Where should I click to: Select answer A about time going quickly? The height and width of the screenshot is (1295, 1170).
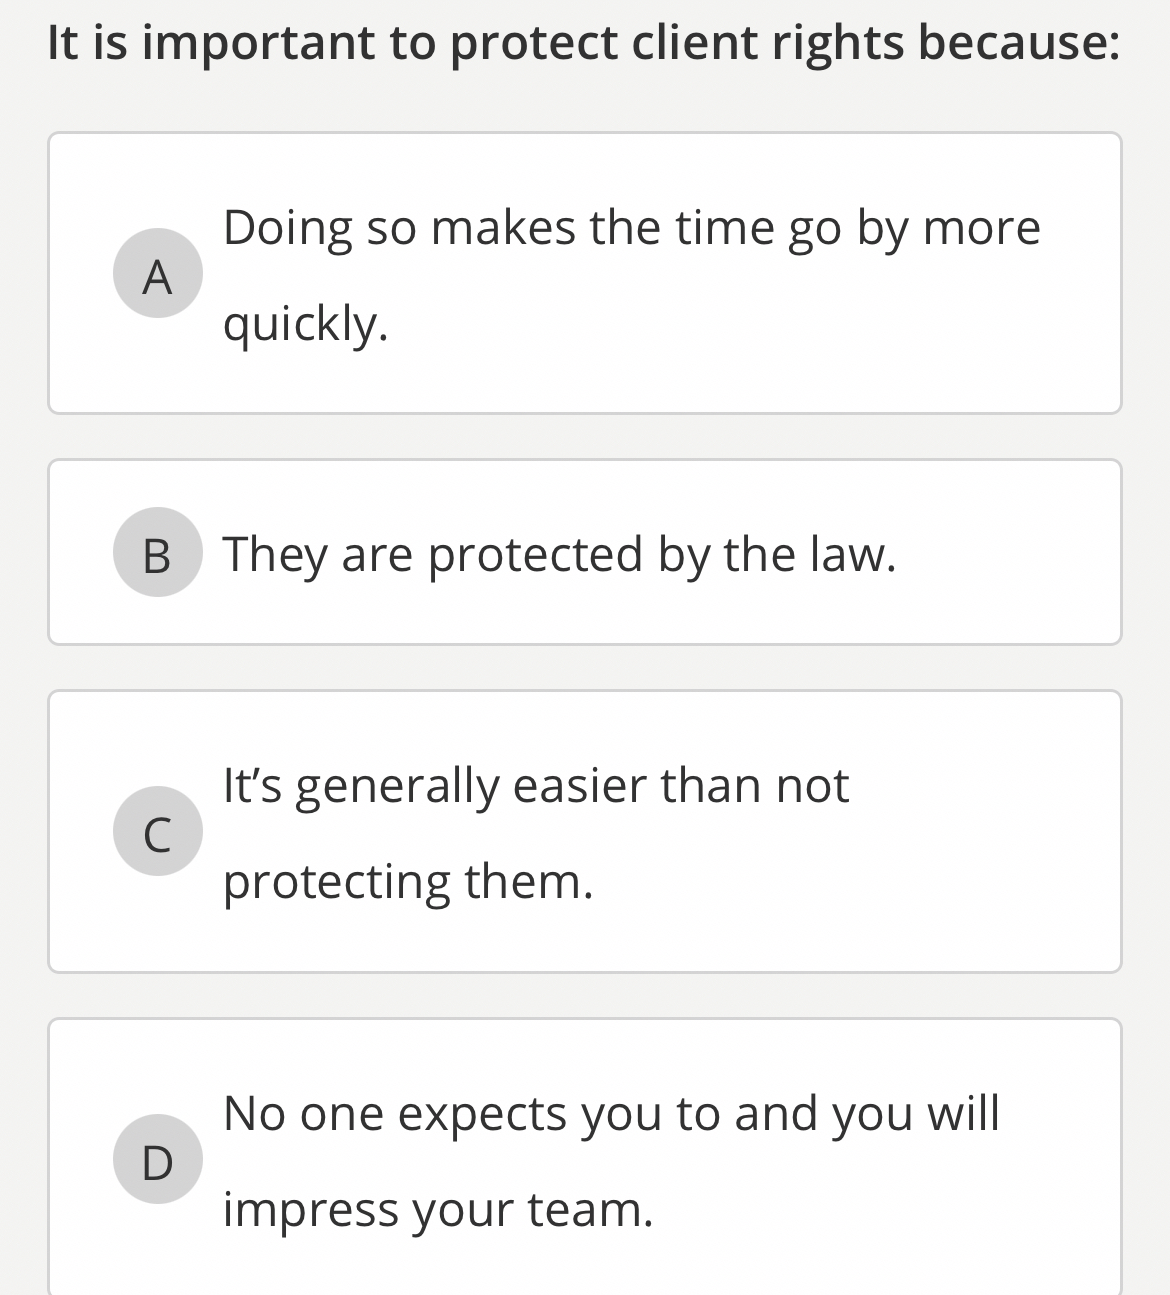(585, 272)
